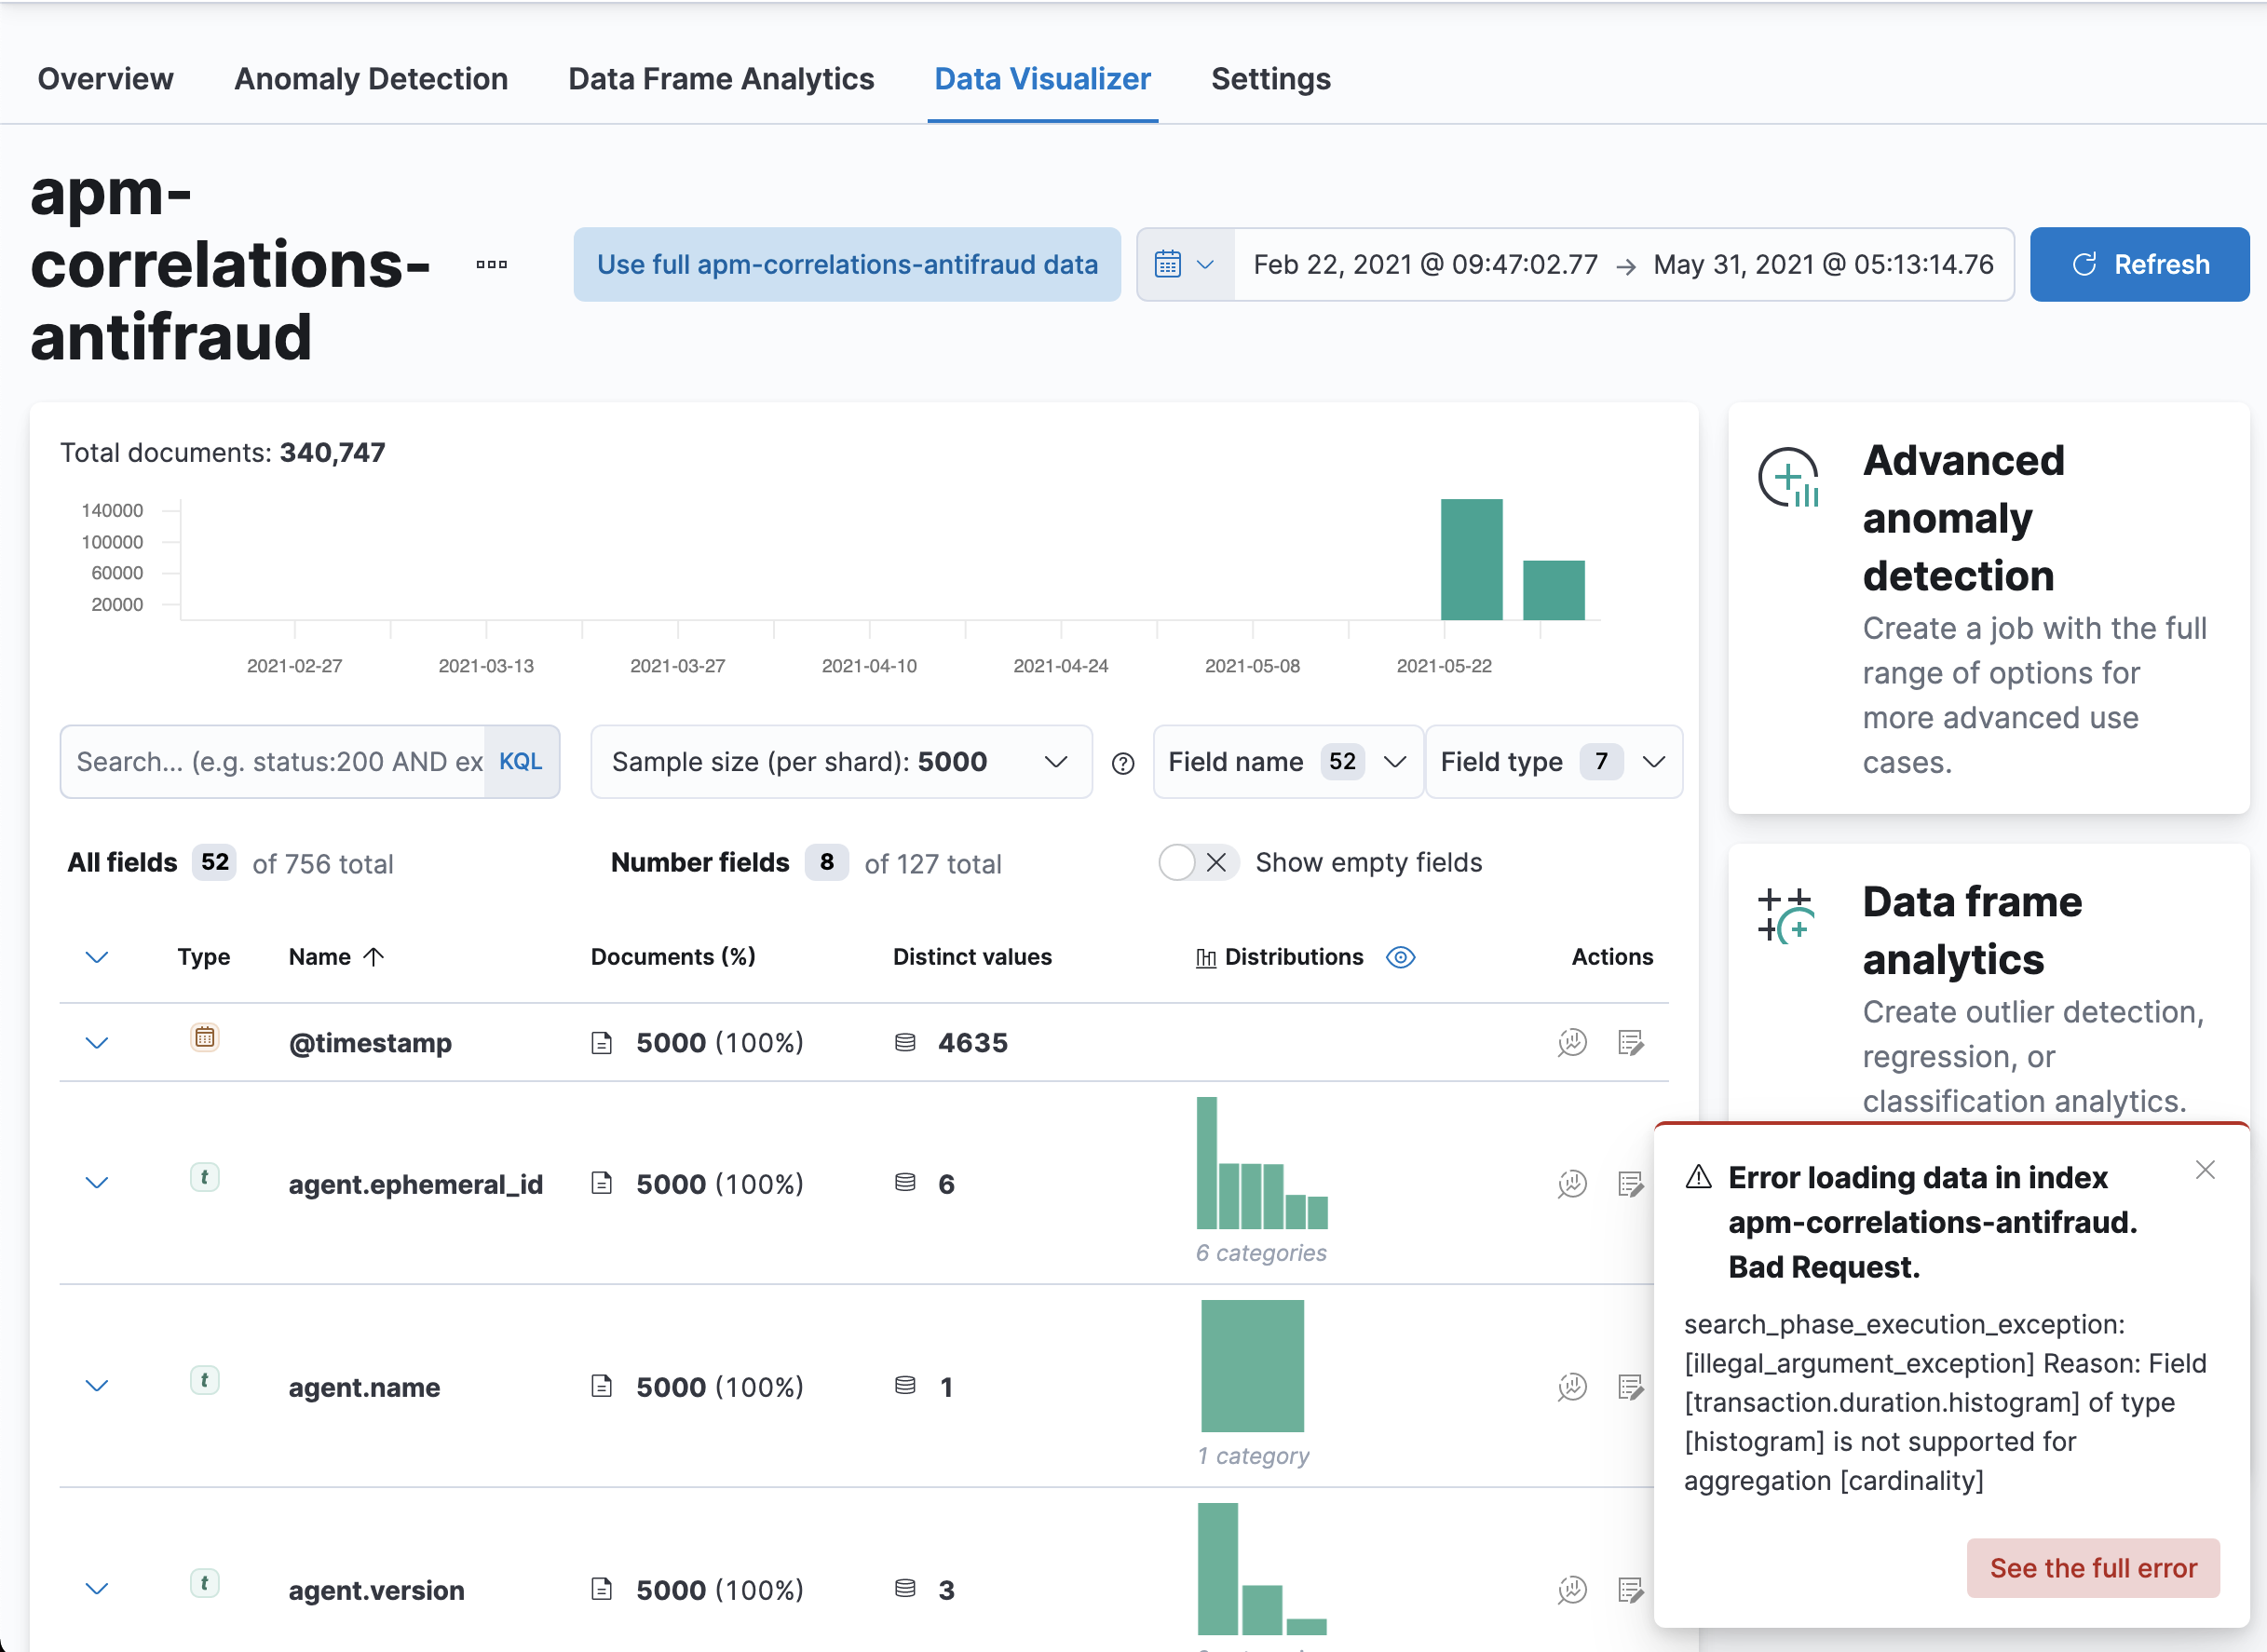The height and width of the screenshot is (1652, 2267).
Task: Click See the full error button
Action: (2092, 1567)
